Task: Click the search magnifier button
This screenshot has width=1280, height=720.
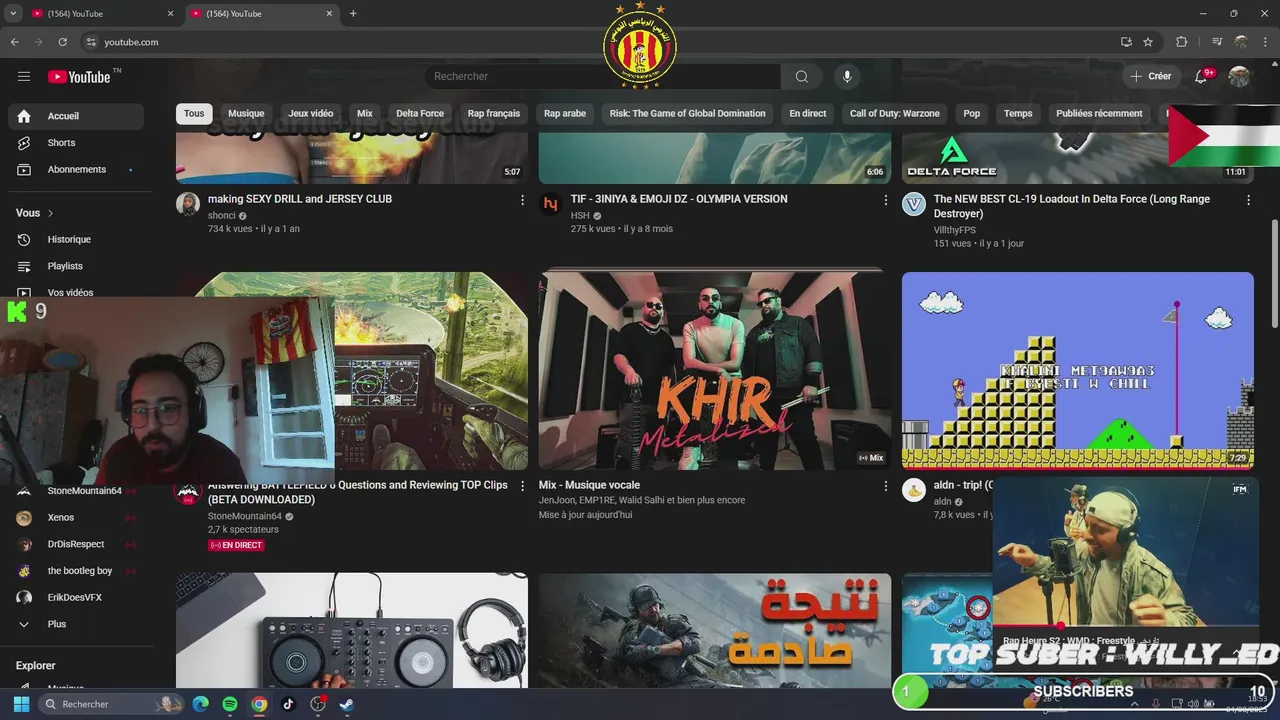Action: pos(802,76)
